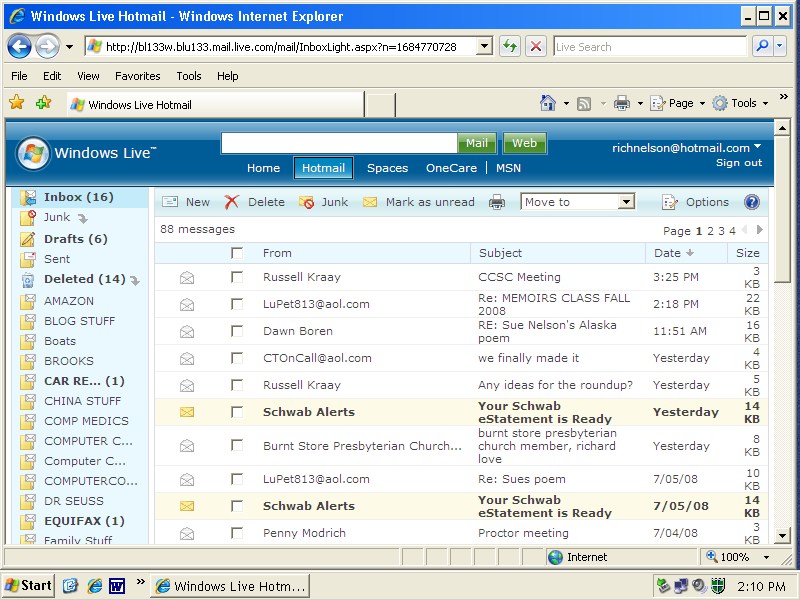
Task: Switch to the Spaces tab
Action: pos(388,167)
